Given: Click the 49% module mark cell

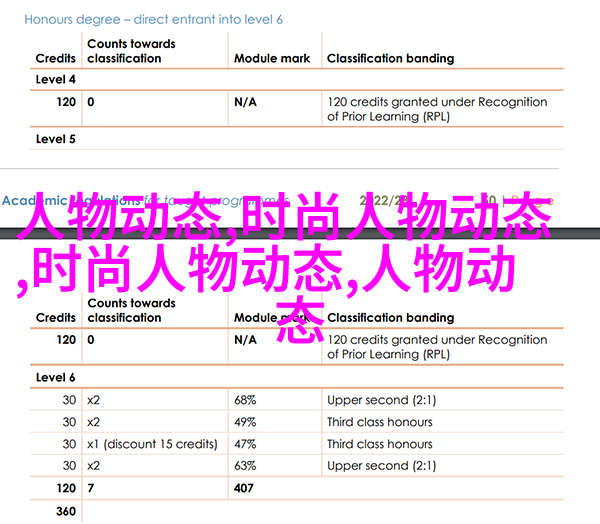Looking at the screenshot, I should [x=245, y=421].
